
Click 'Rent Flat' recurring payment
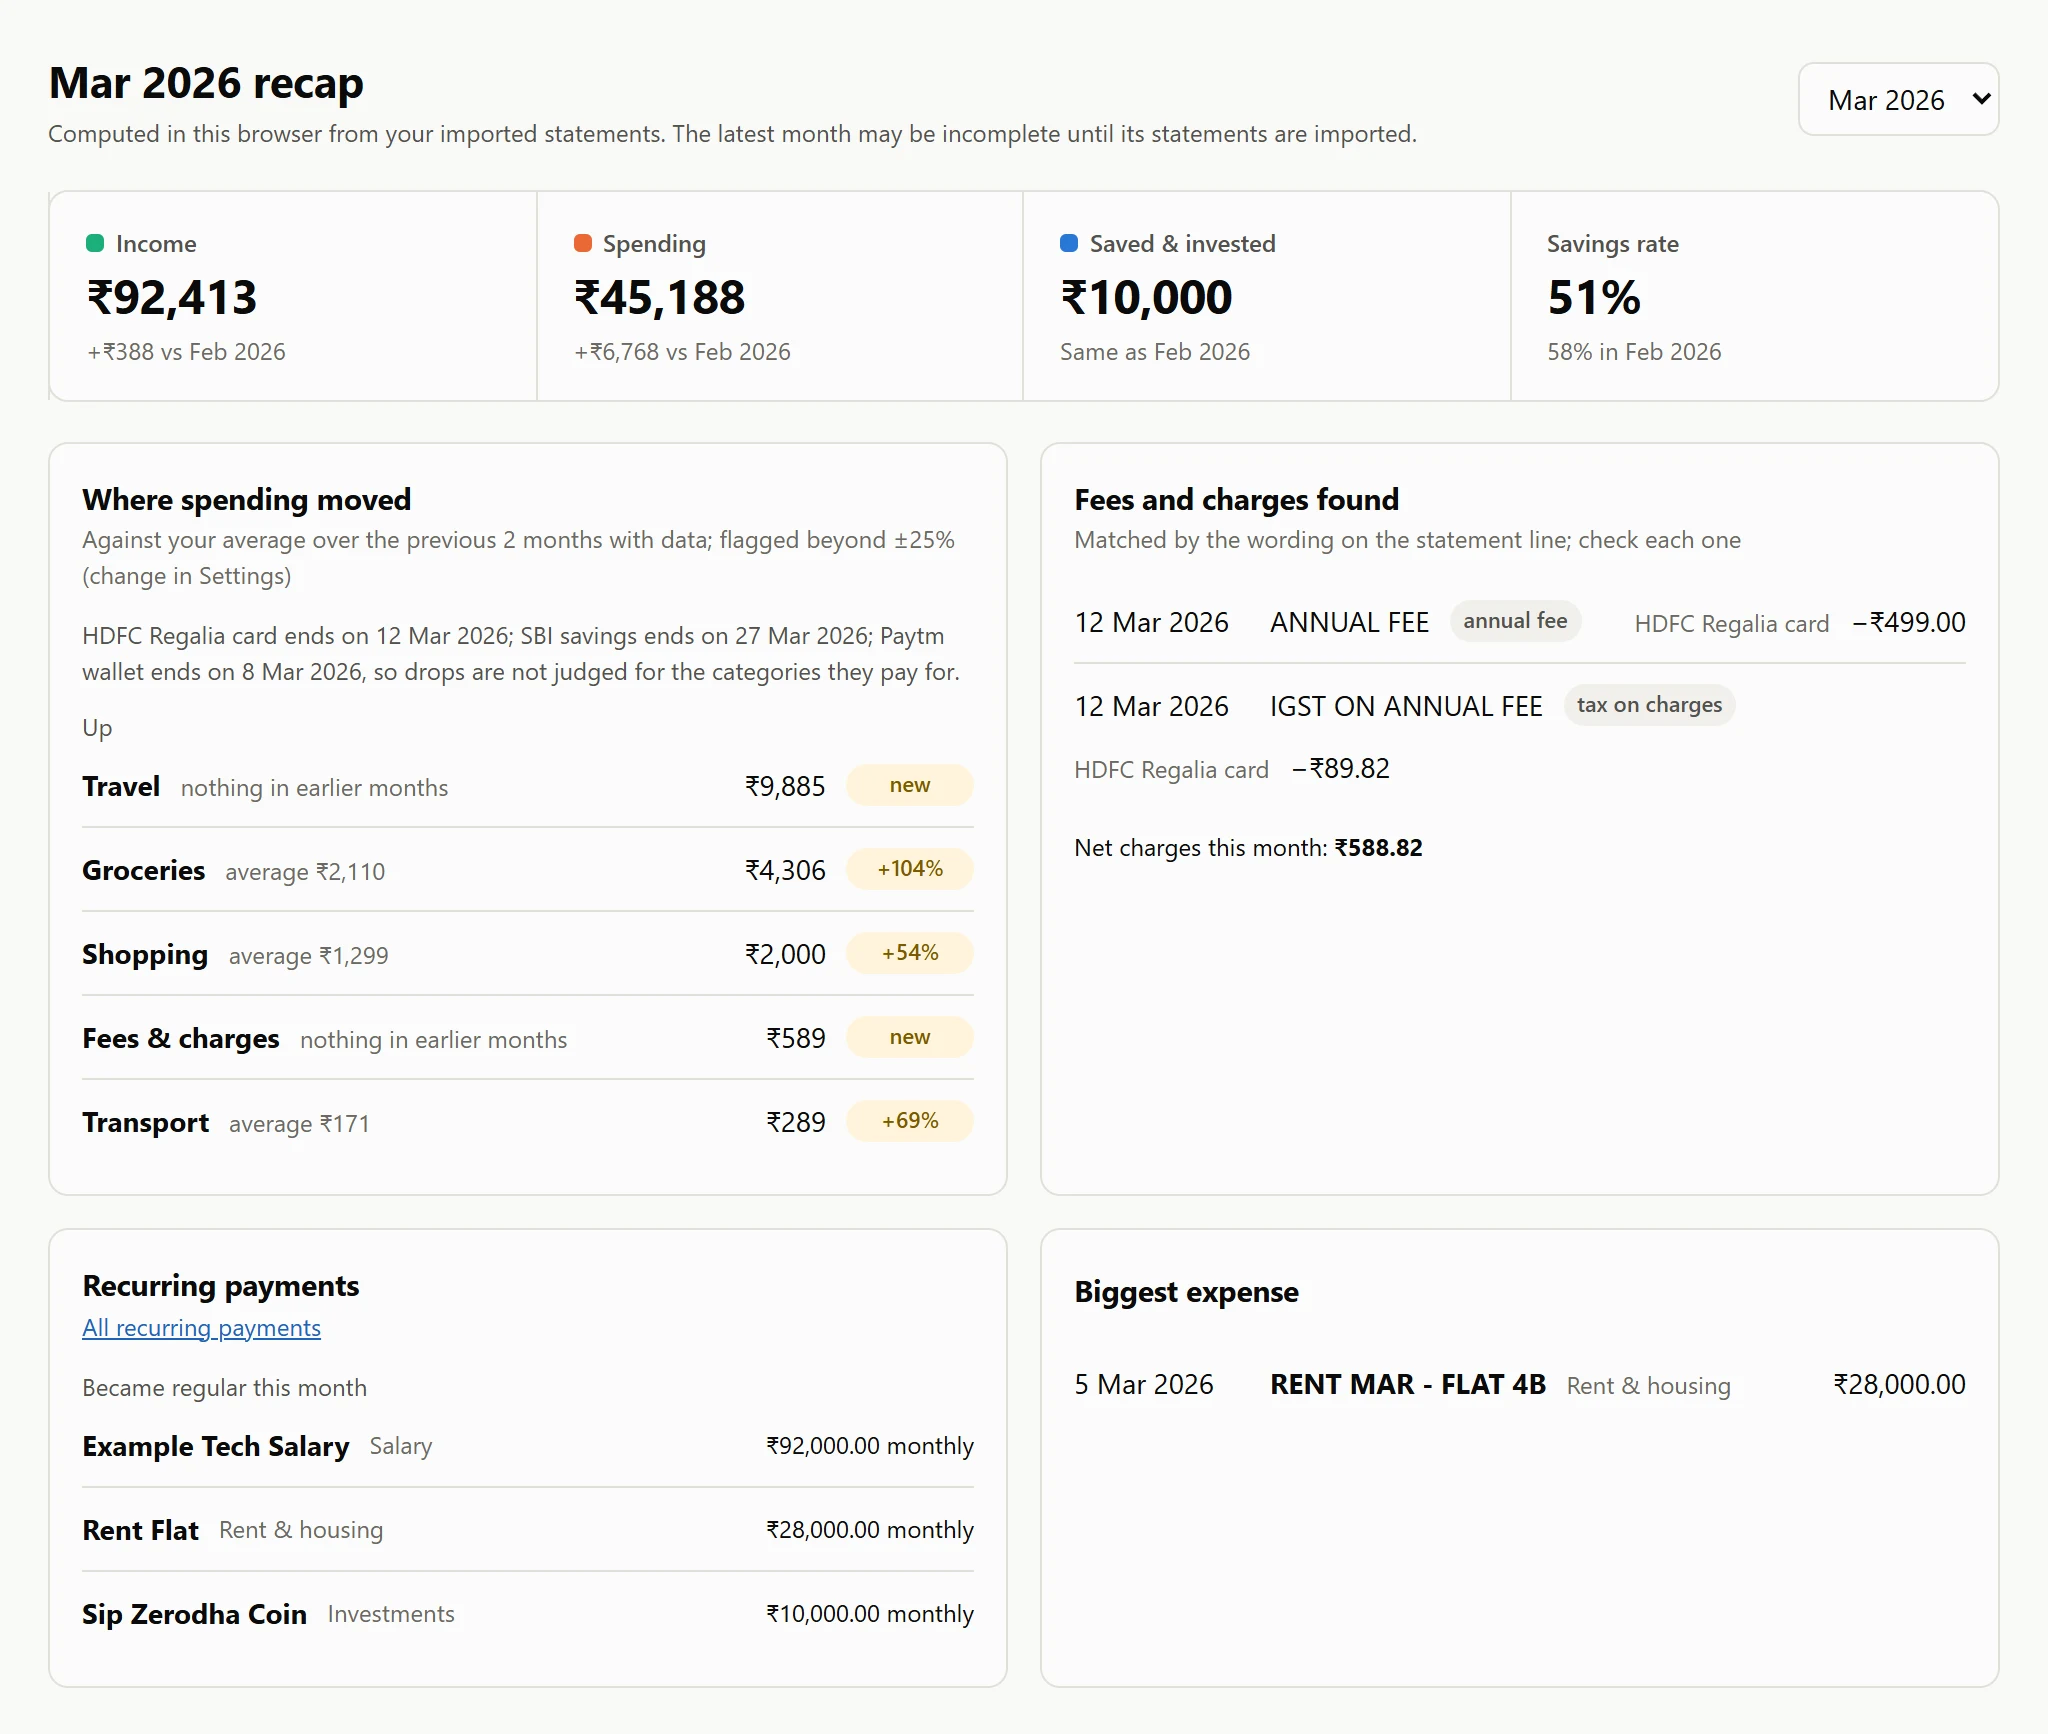tap(141, 1531)
